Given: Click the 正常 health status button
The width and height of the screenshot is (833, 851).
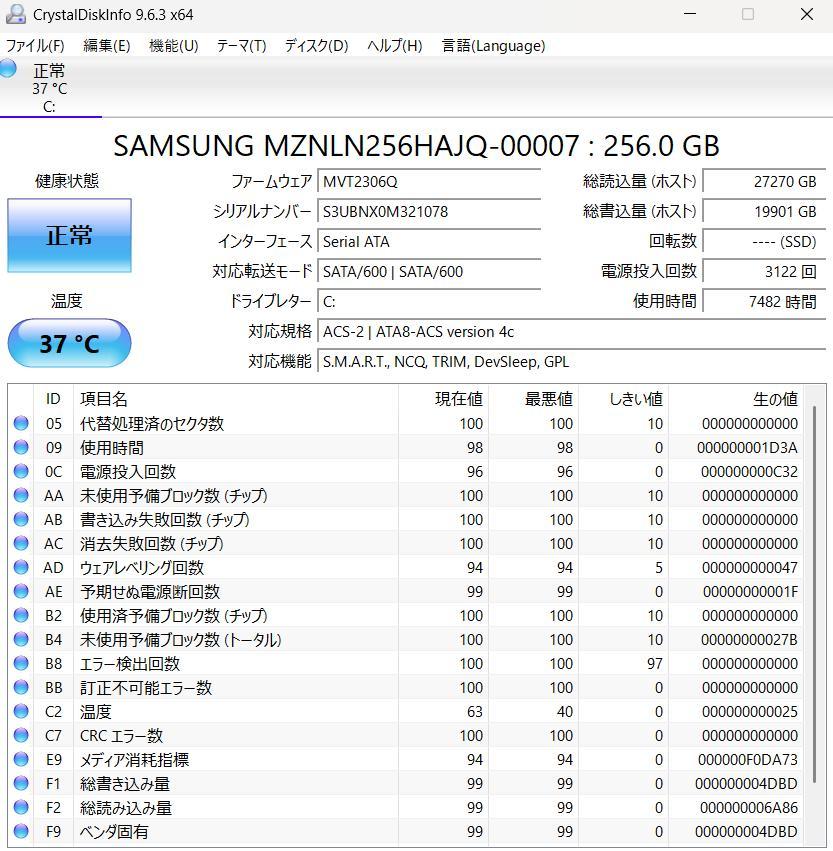Looking at the screenshot, I should pyautogui.click(x=69, y=235).
